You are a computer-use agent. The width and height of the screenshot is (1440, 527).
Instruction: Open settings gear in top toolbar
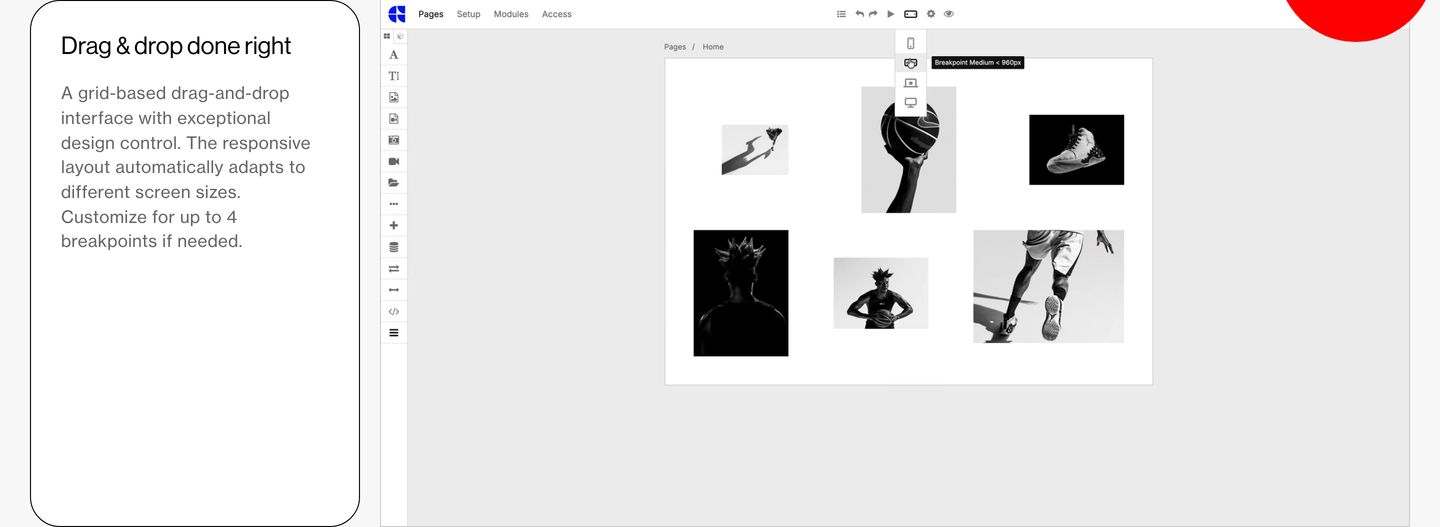931,14
